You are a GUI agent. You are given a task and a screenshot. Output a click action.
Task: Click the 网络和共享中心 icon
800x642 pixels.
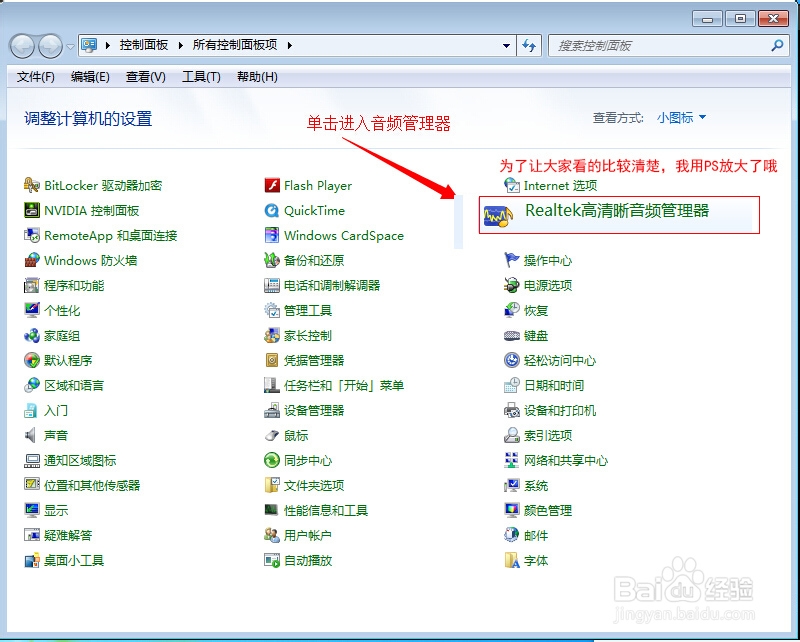click(x=512, y=460)
